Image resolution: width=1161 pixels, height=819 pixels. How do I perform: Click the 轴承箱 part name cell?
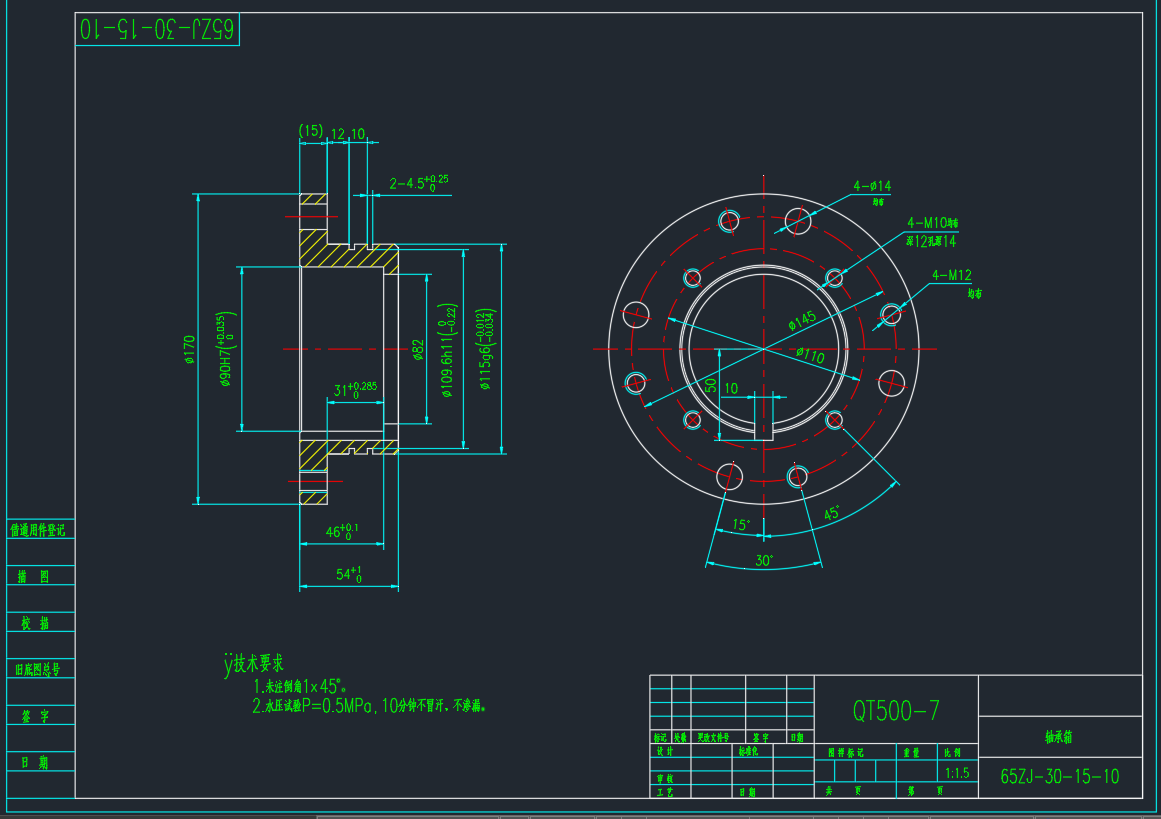[1059, 738]
